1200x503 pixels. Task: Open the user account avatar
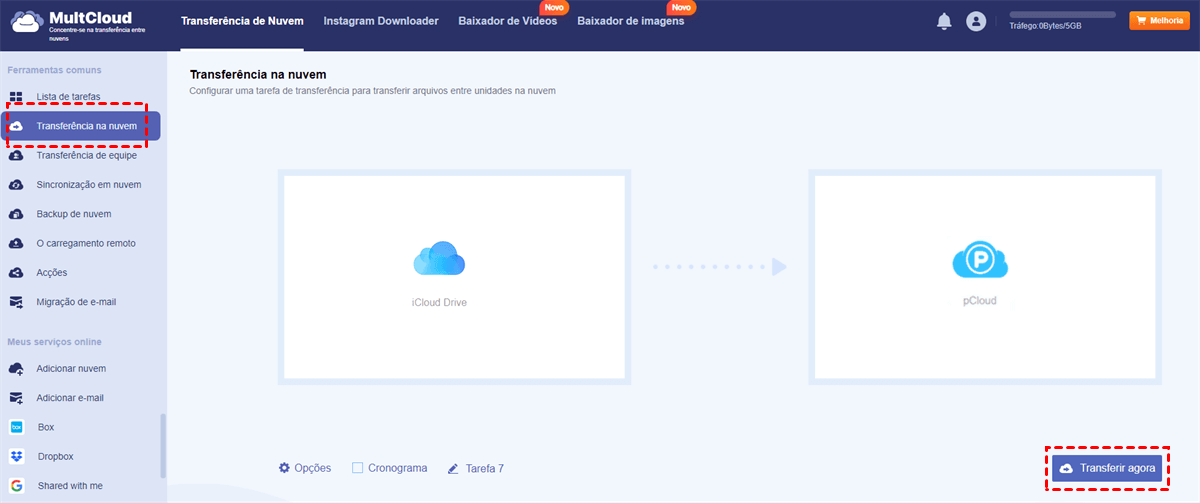pos(977,21)
